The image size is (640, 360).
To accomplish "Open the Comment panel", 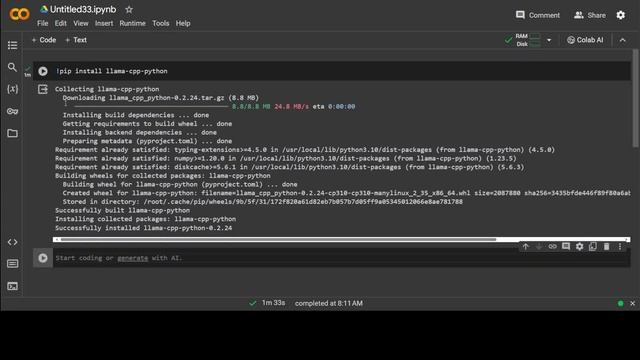I will click(538, 15).
